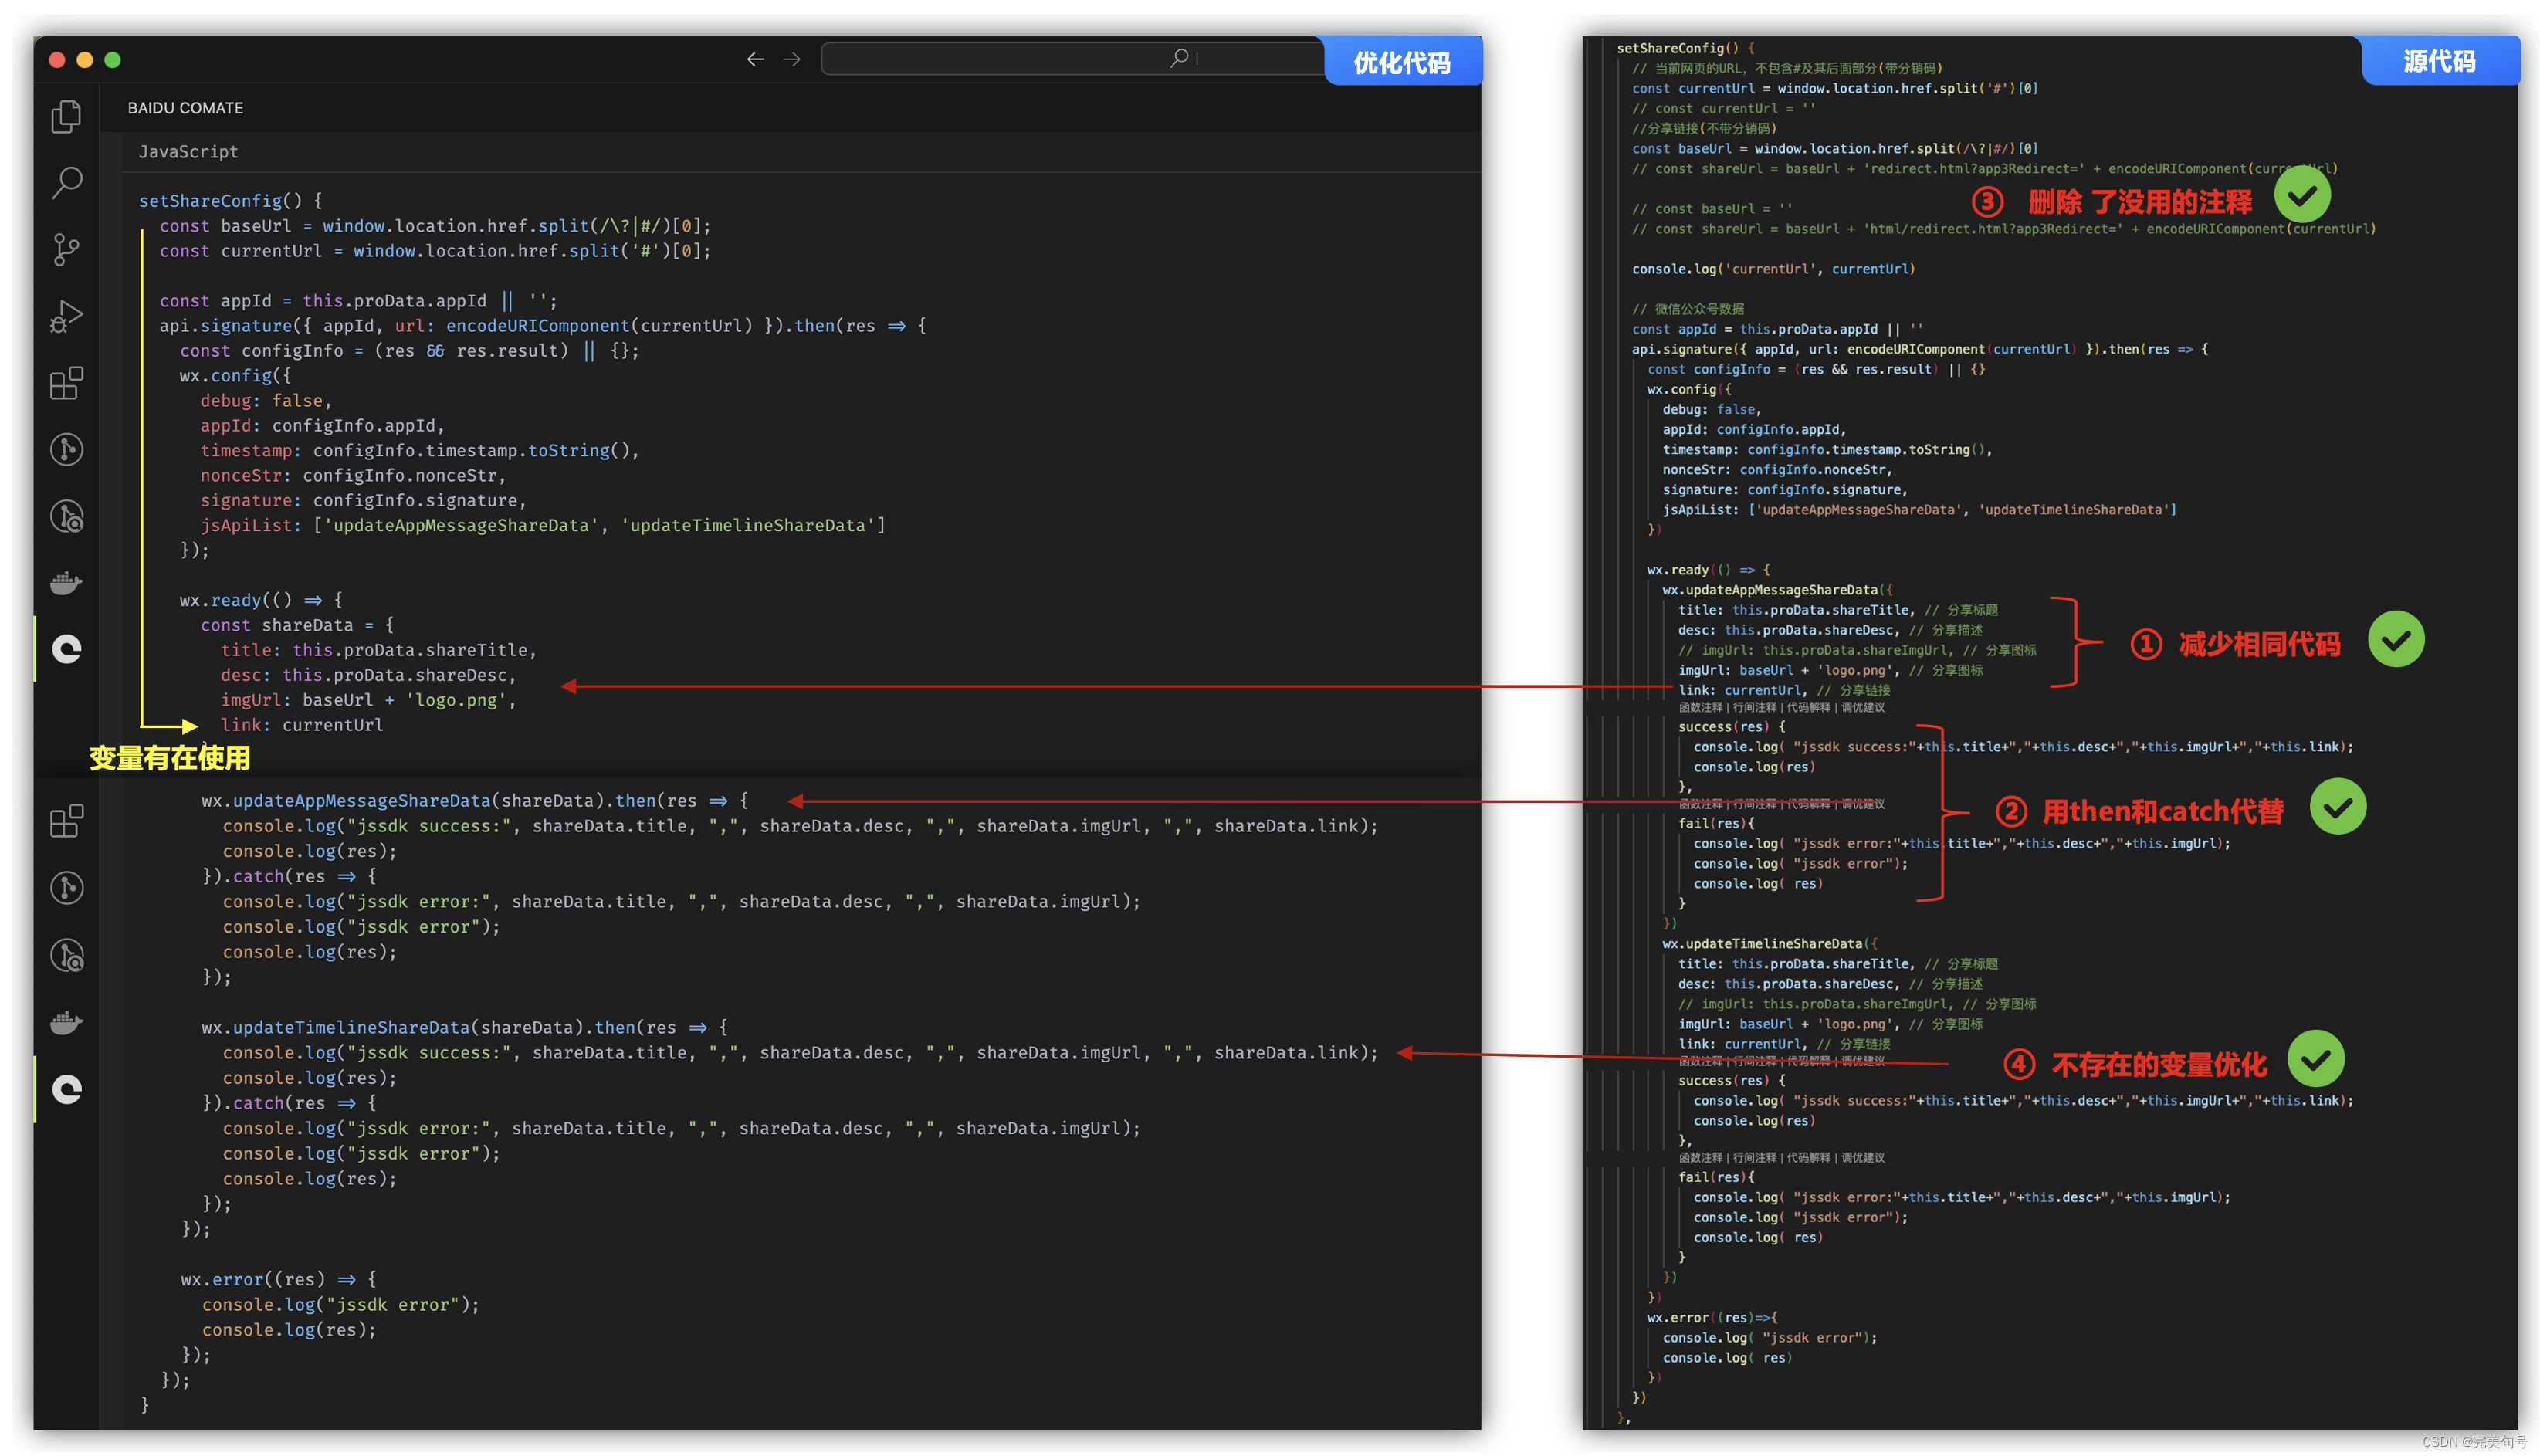Click 调优建议 lens above fail(res) in updateTimelineShareData block

(x=1862, y=1157)
